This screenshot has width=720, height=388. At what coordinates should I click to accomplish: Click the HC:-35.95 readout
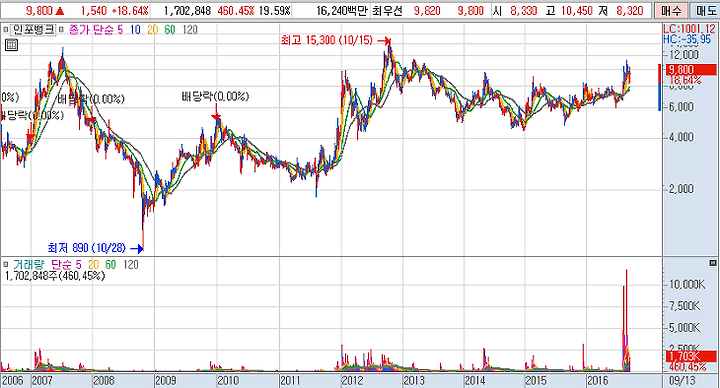(687, 39)
